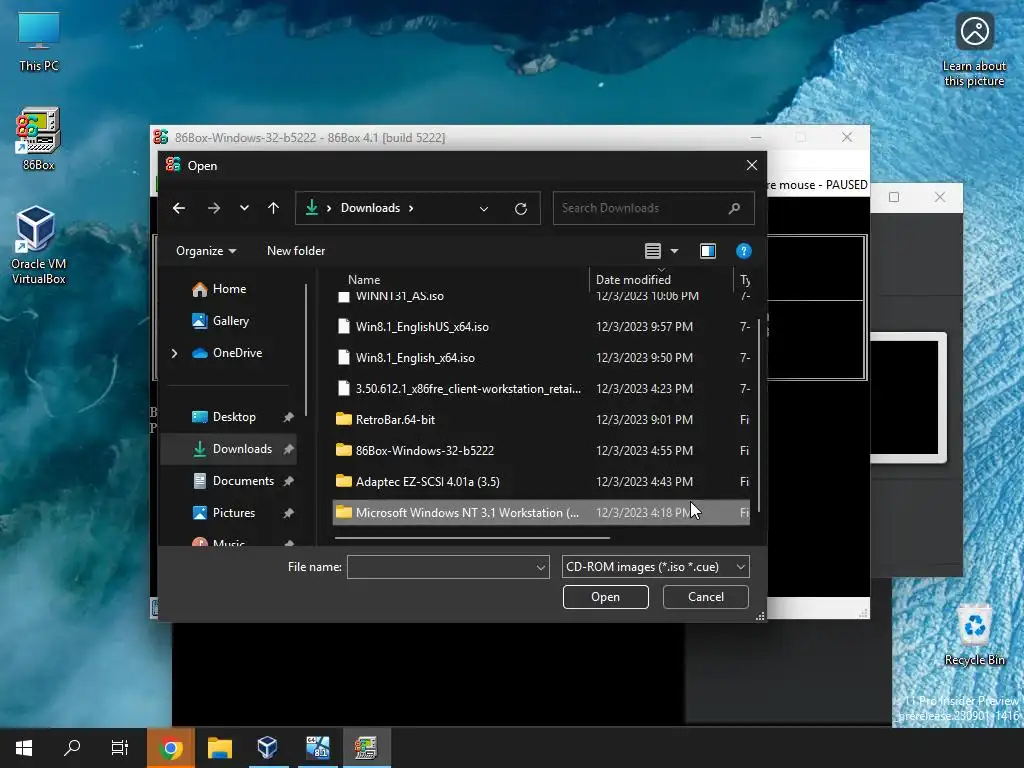Create a New folder

tap(296, 251)
